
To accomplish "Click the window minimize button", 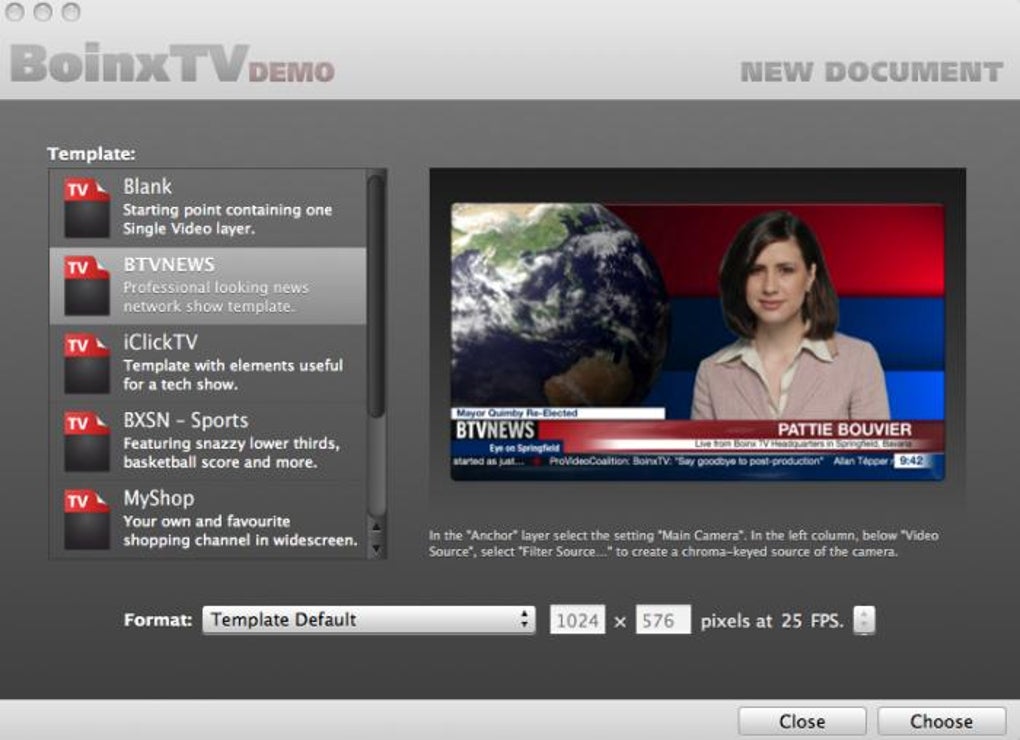I will 42,12.
